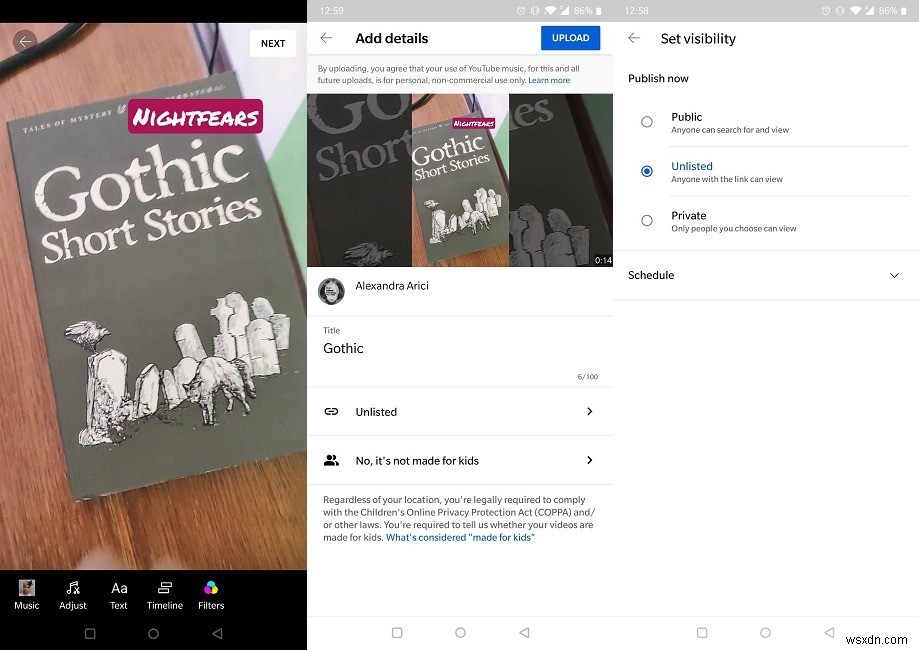Tap battery icon in Set visibility status bar
This screenshot has height=650, width=919.
[903, 11]
